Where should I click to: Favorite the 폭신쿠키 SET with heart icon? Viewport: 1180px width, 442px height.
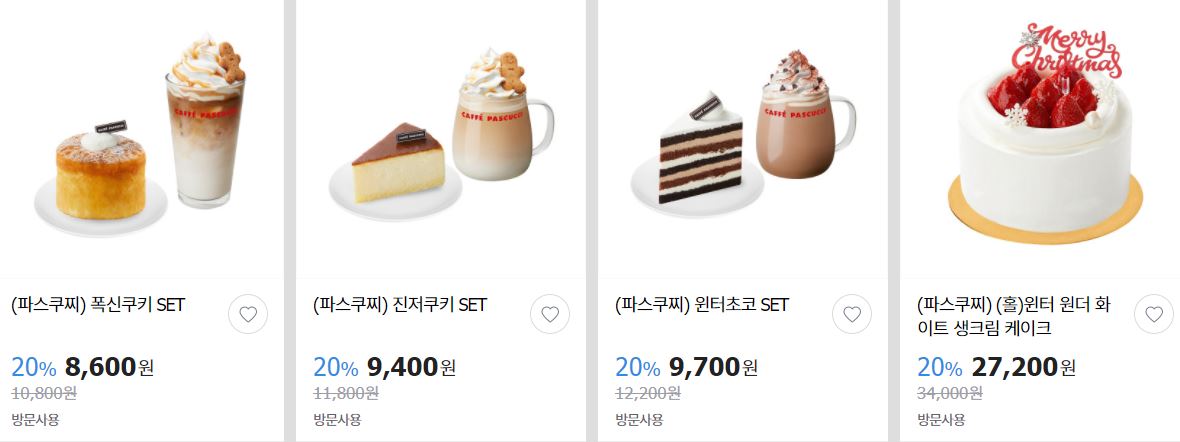248,314
